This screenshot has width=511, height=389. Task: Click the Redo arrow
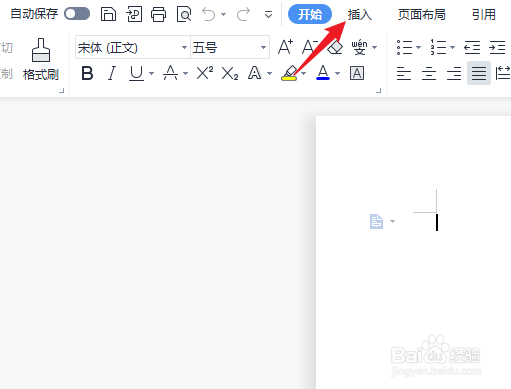[x=243, y=14]
